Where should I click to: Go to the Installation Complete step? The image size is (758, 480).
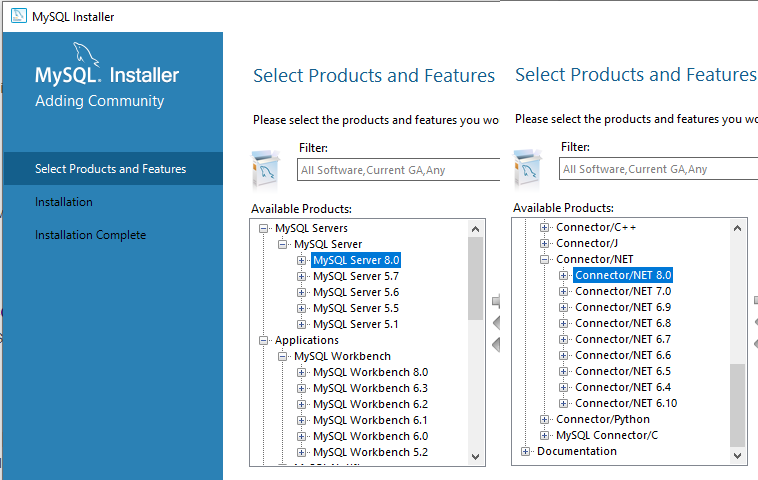point(90,235)
